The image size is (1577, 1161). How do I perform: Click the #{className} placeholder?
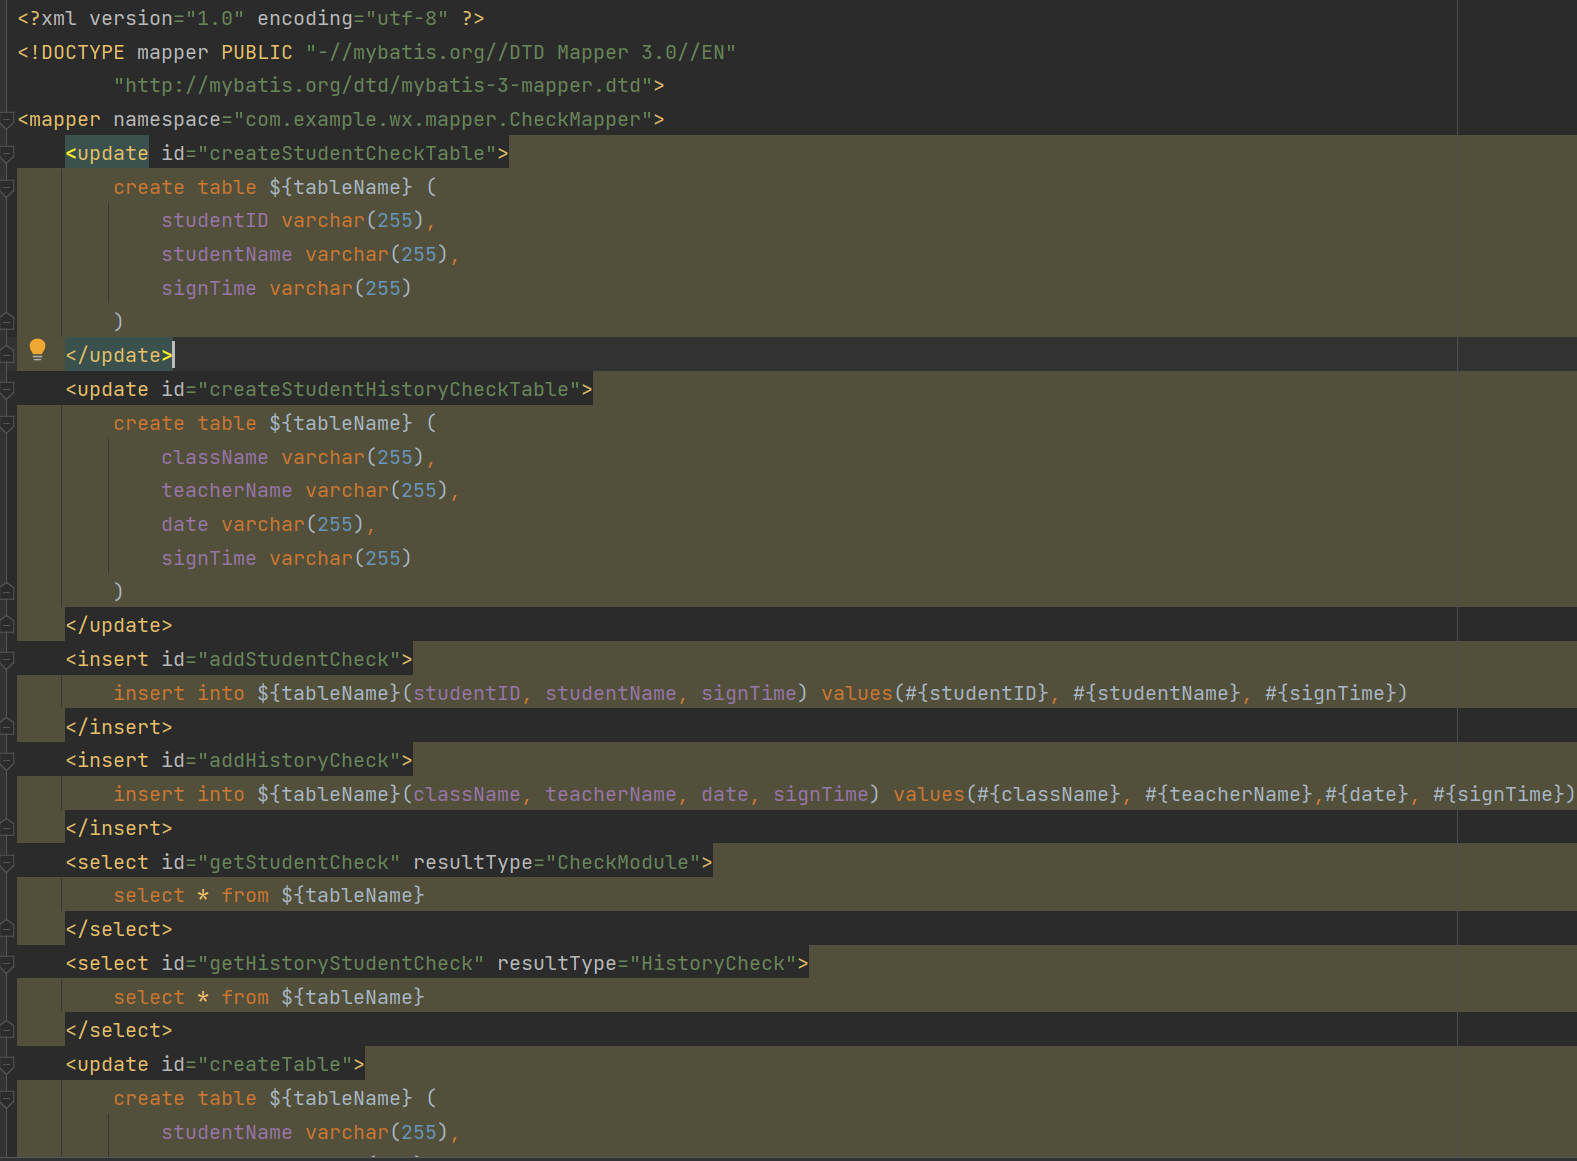[1049, 795]
